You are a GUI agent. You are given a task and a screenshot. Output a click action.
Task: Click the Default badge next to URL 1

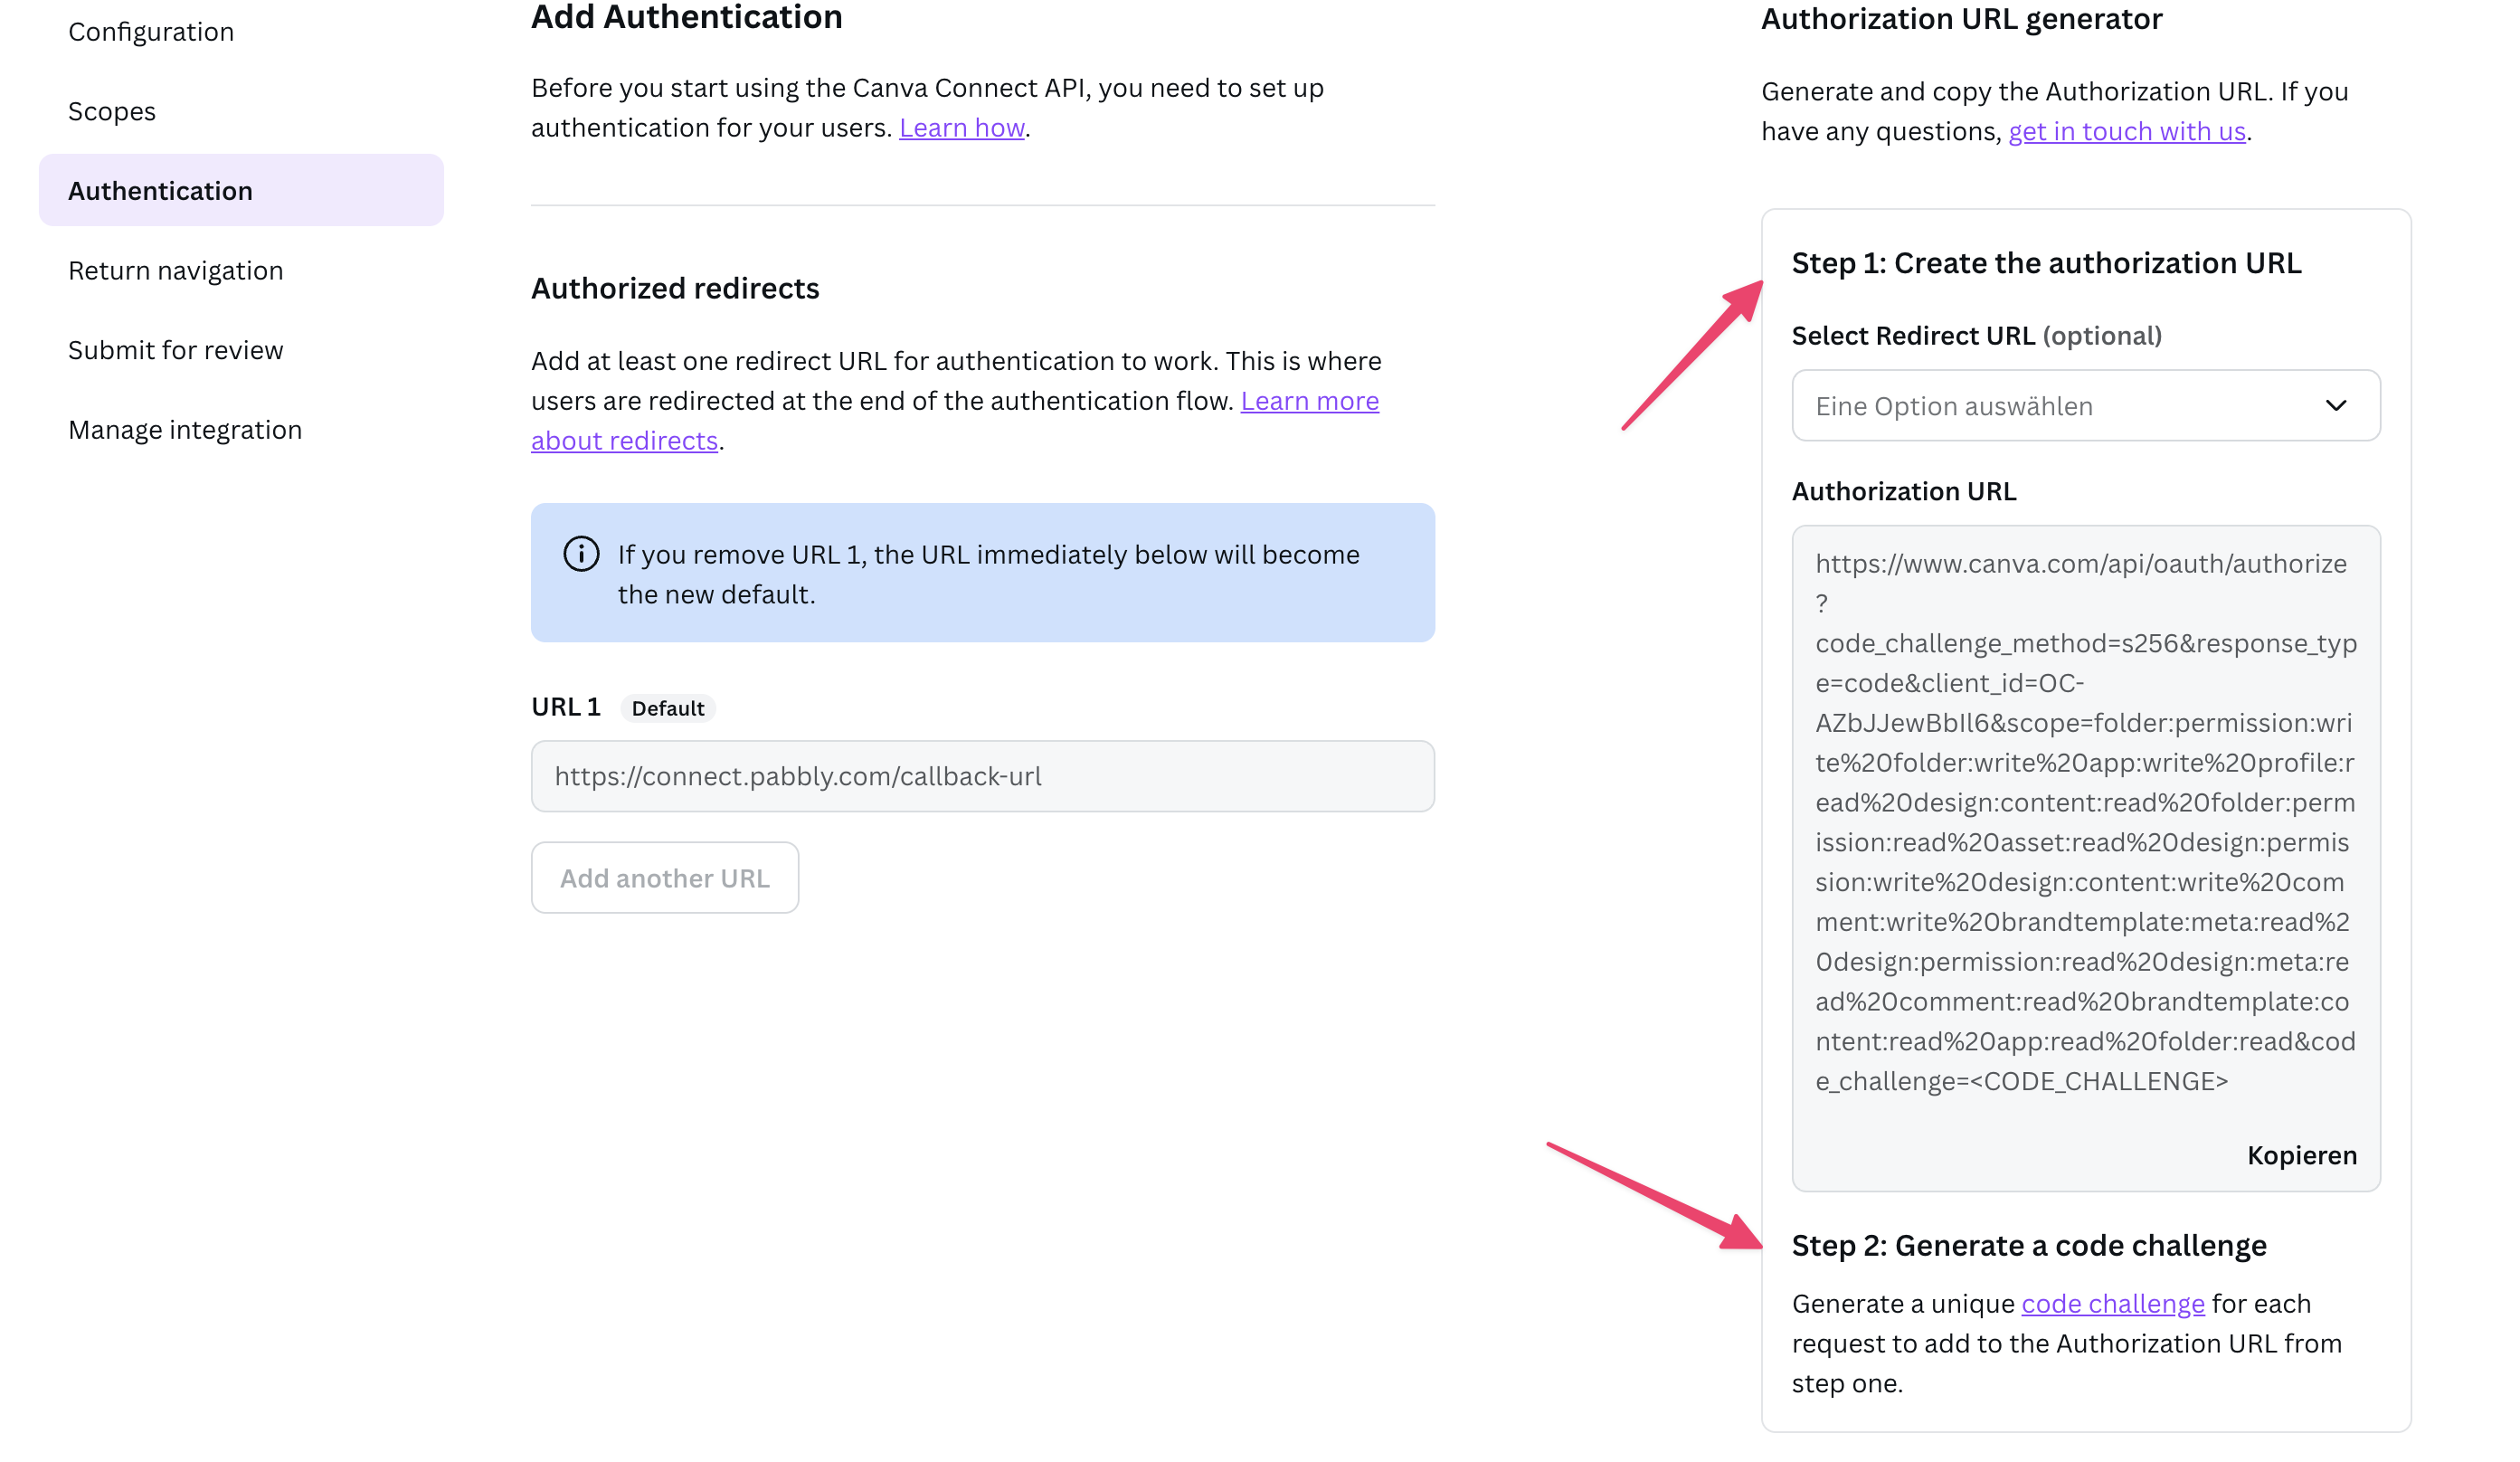[x=668, y=708]
